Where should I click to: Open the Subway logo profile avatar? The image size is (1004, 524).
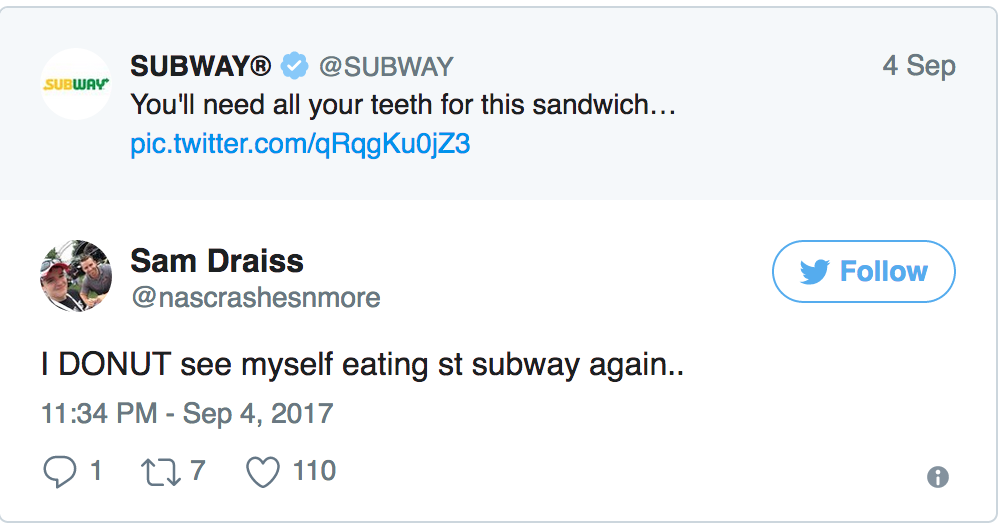(75, 84)
